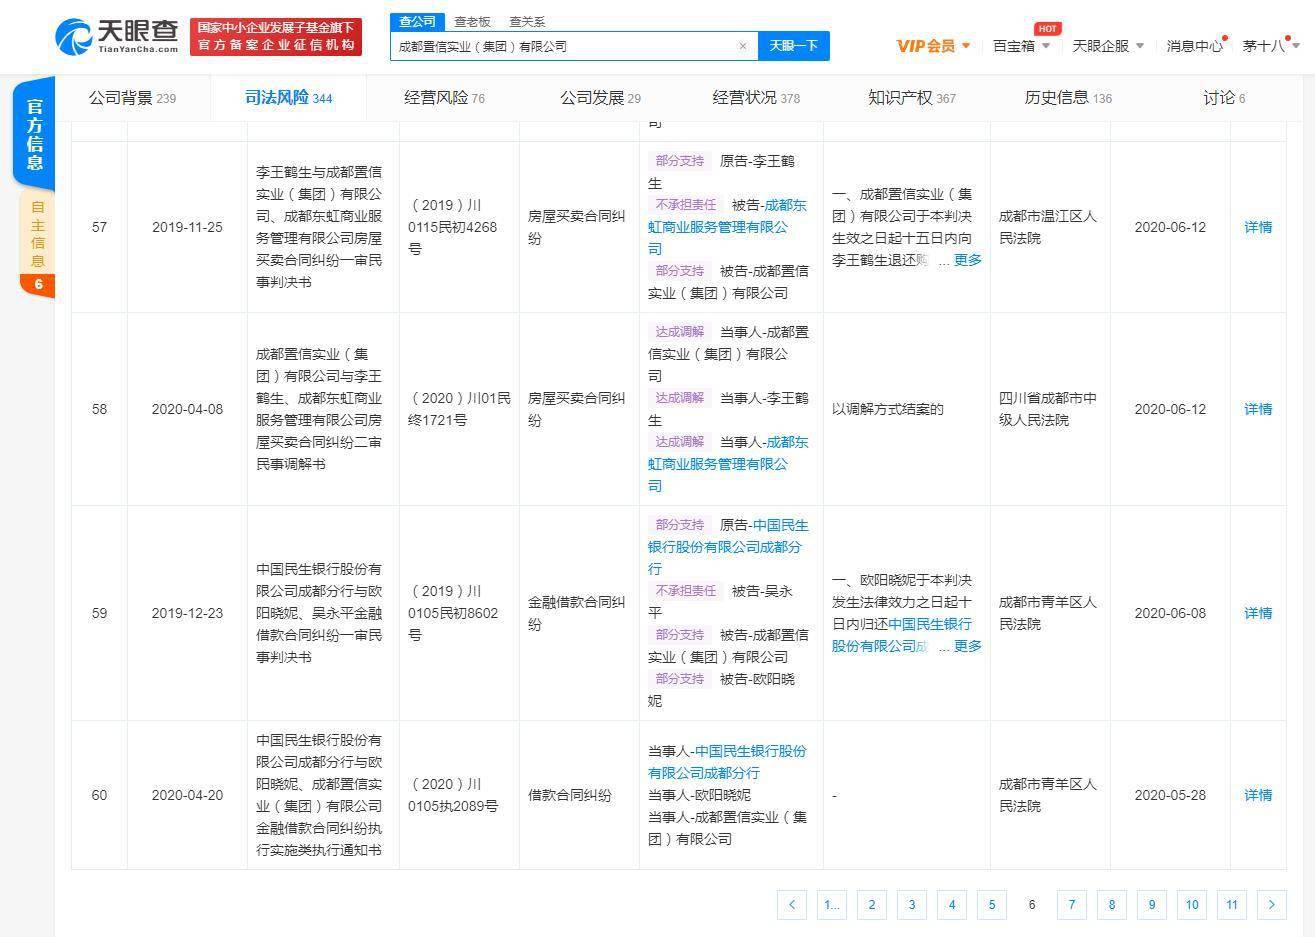The height and width of the screenshot is (937, 1315).
Task: Click the 天眼一下 search button
Action: [794, 46]
